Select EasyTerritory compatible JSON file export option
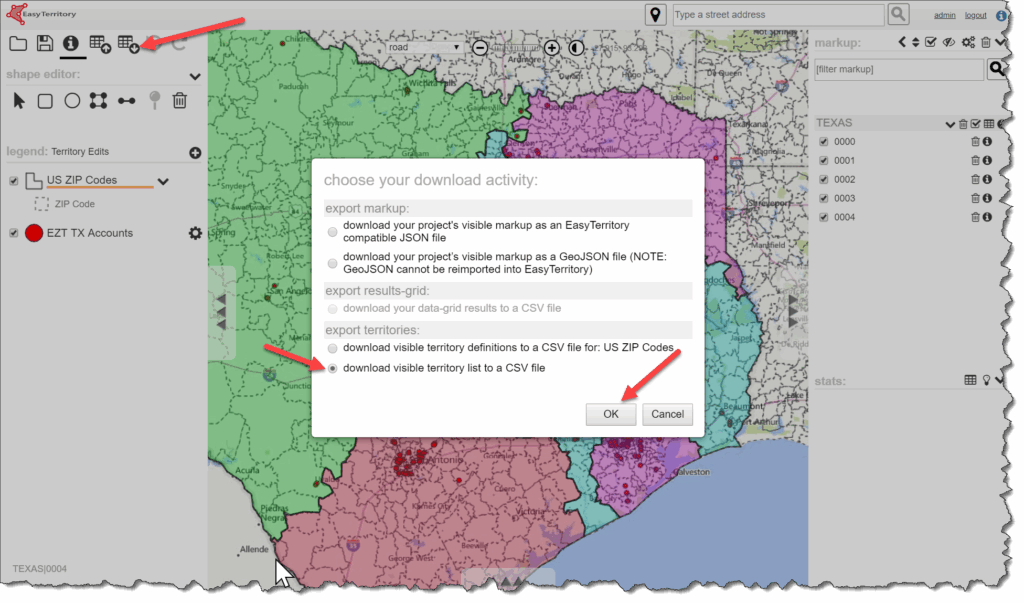Screen dimensions: 1024x603 pos(333,231)
